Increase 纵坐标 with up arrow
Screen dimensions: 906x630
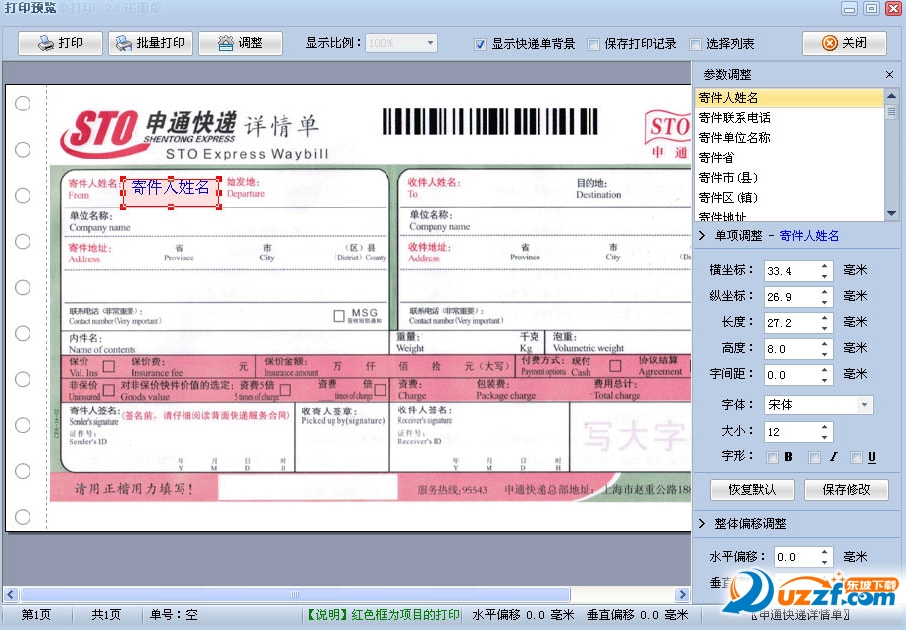coord(825,292)
